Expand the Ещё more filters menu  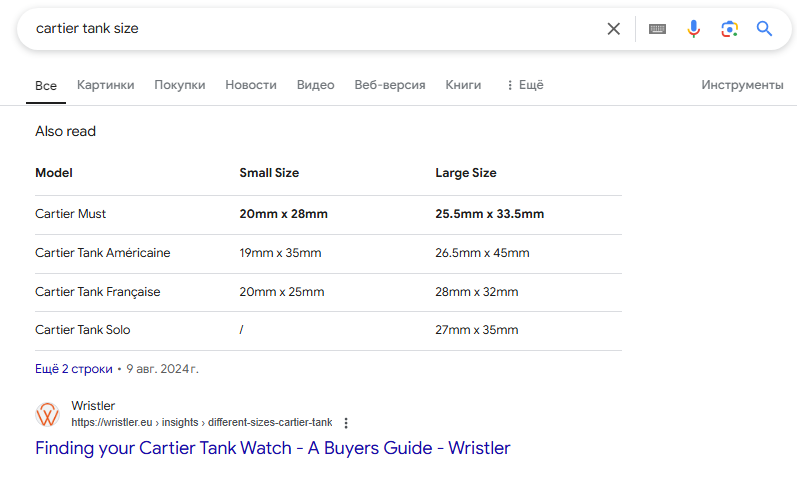pyautogui.click(x=525, y=85)
